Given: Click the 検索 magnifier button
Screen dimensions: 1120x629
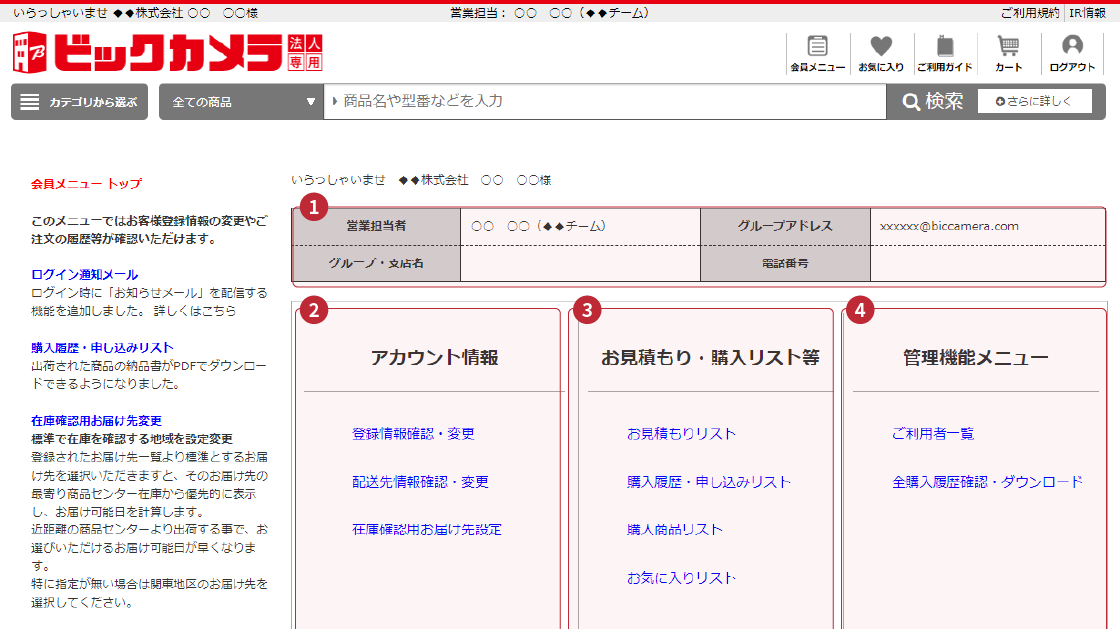Looking at the screenshot, I should 929,101.
